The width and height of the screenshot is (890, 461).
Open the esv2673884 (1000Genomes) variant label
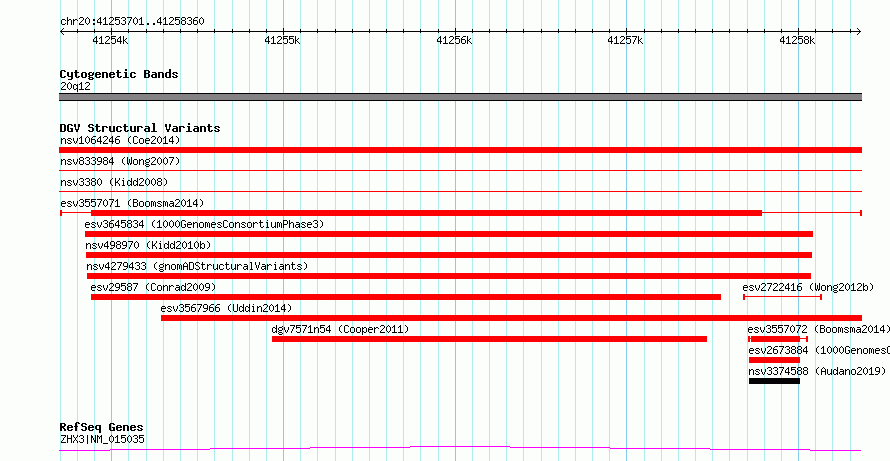(818, 350)
